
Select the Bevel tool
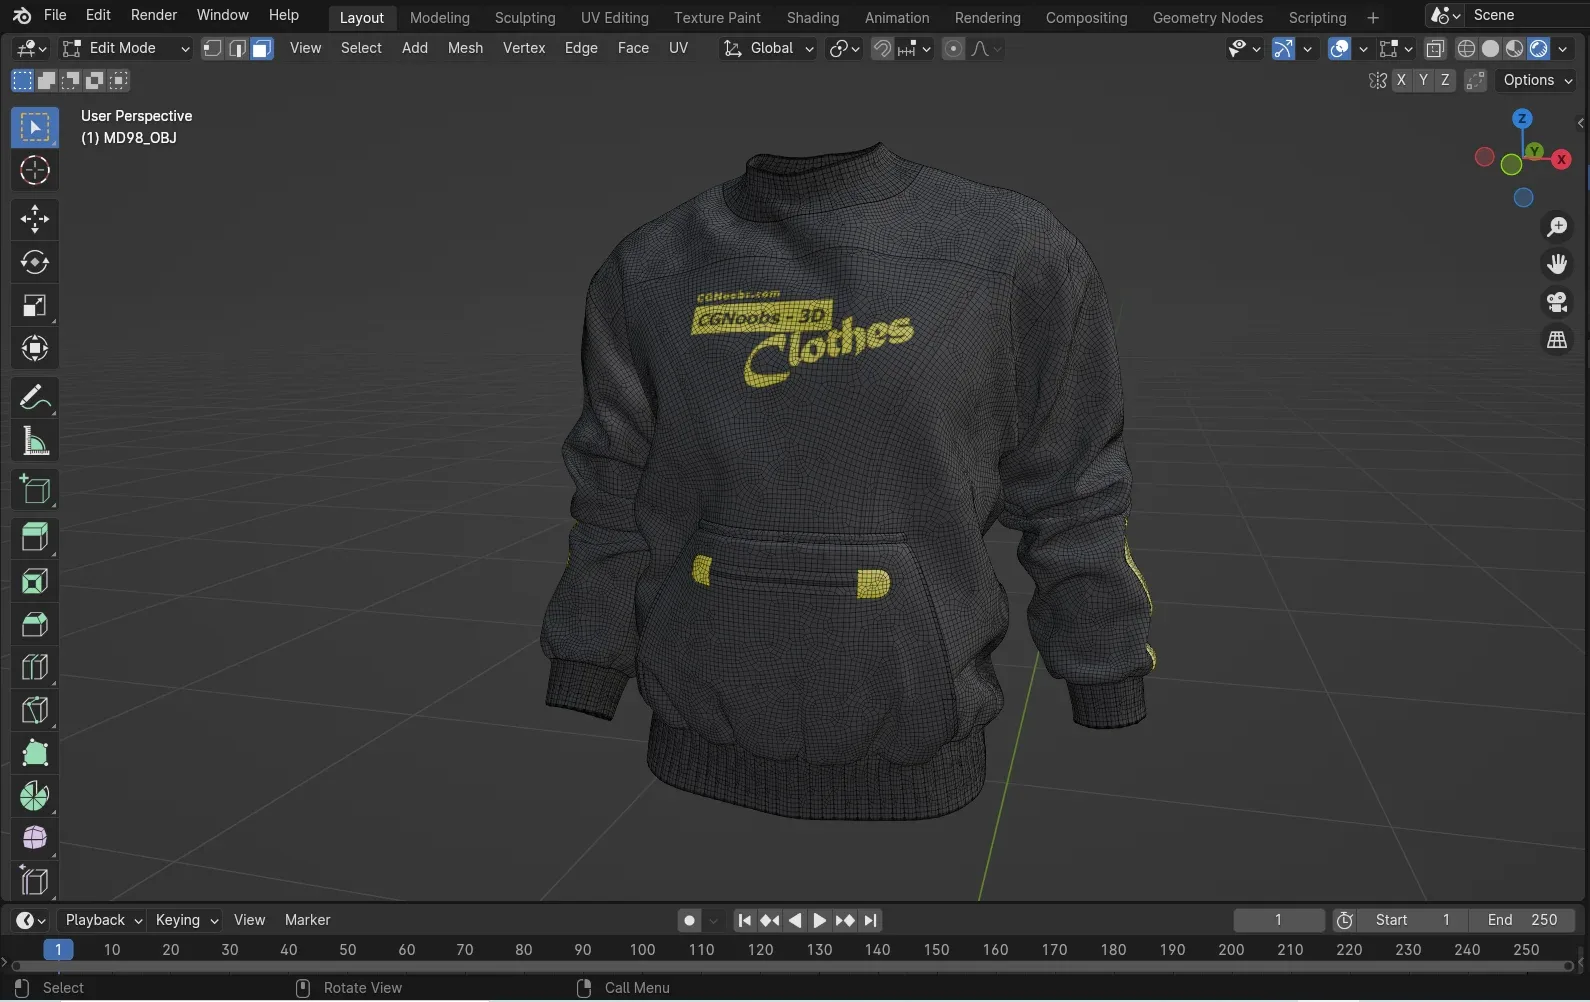[x=35, y=624]
